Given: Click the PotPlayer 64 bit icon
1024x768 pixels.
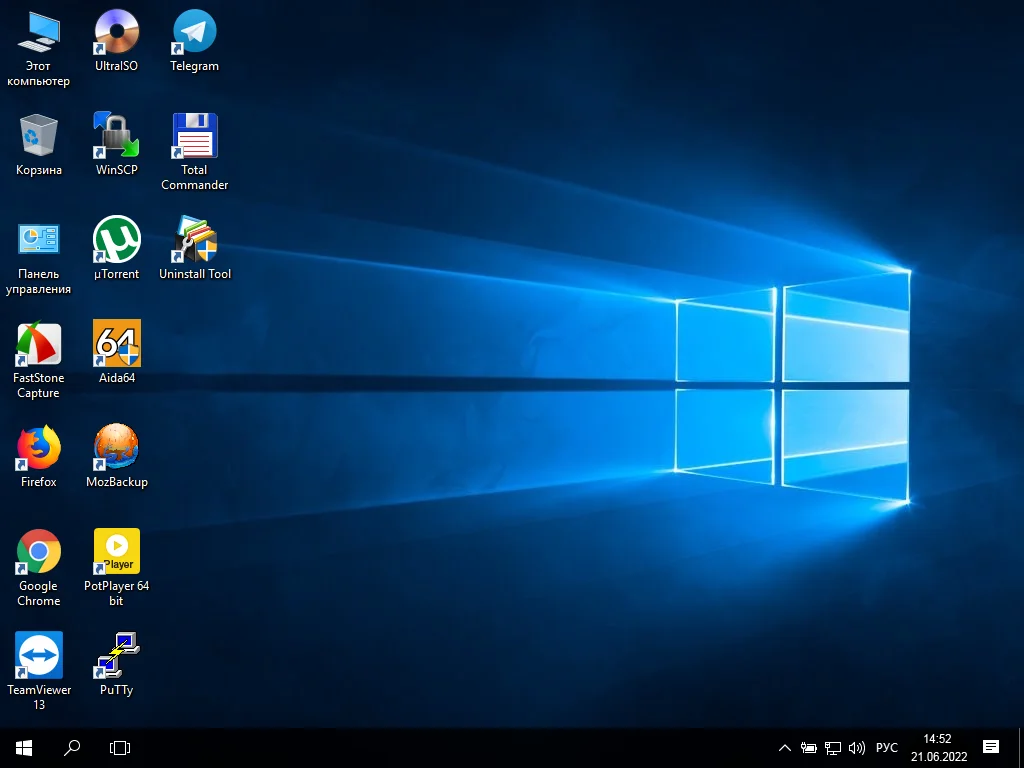Looking at the screenshot, I should point(116,552).
